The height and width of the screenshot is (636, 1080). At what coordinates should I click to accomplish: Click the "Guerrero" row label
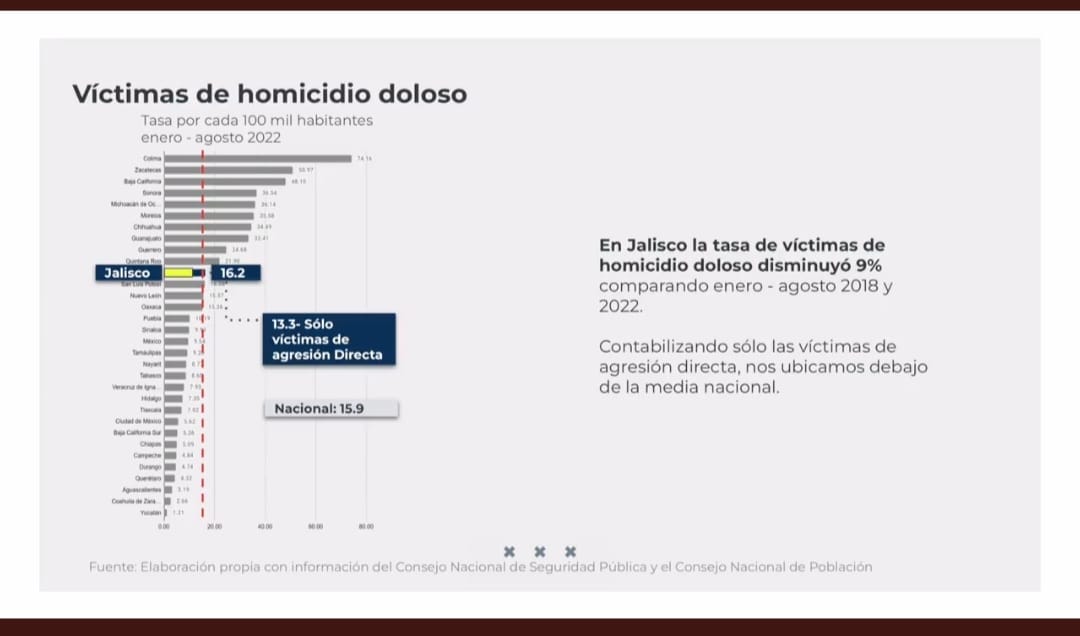click(x=149, y=250)
